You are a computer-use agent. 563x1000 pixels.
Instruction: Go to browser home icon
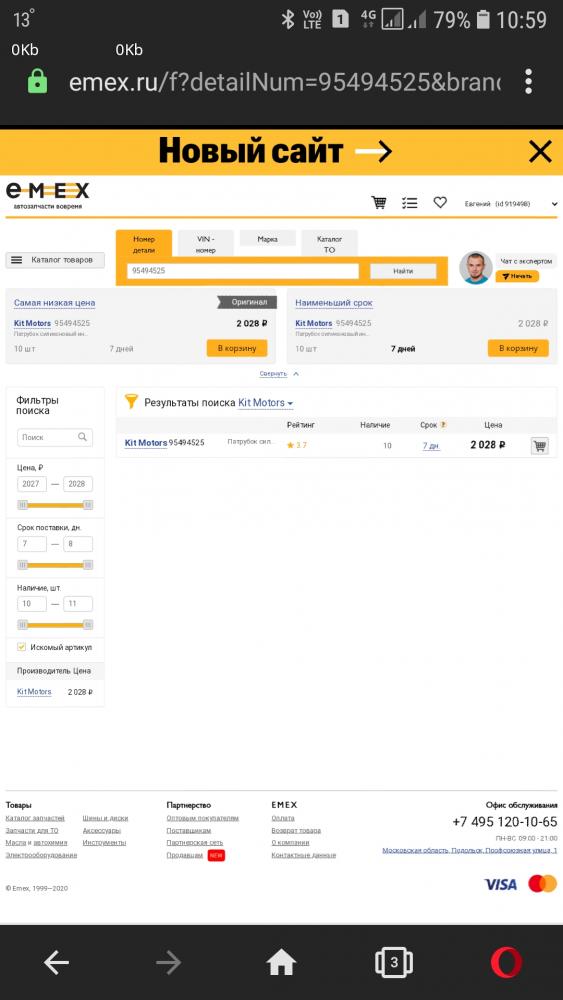[281, 962]
